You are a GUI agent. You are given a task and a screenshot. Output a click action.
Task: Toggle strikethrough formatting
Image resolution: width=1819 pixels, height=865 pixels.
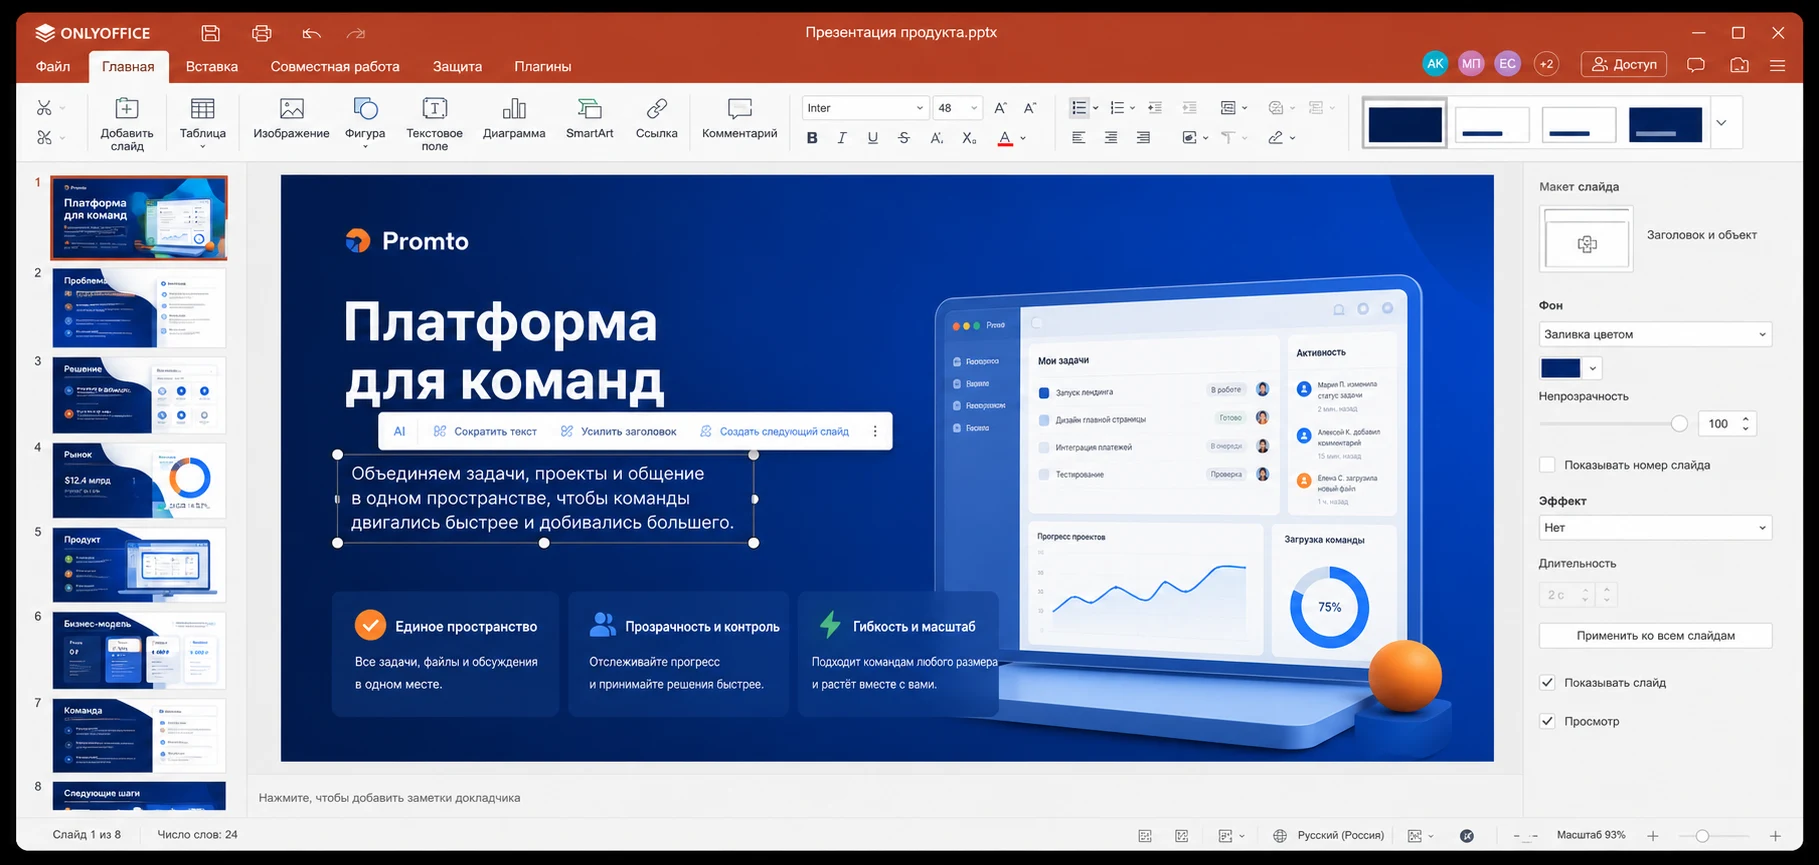(x=904, y=138)
